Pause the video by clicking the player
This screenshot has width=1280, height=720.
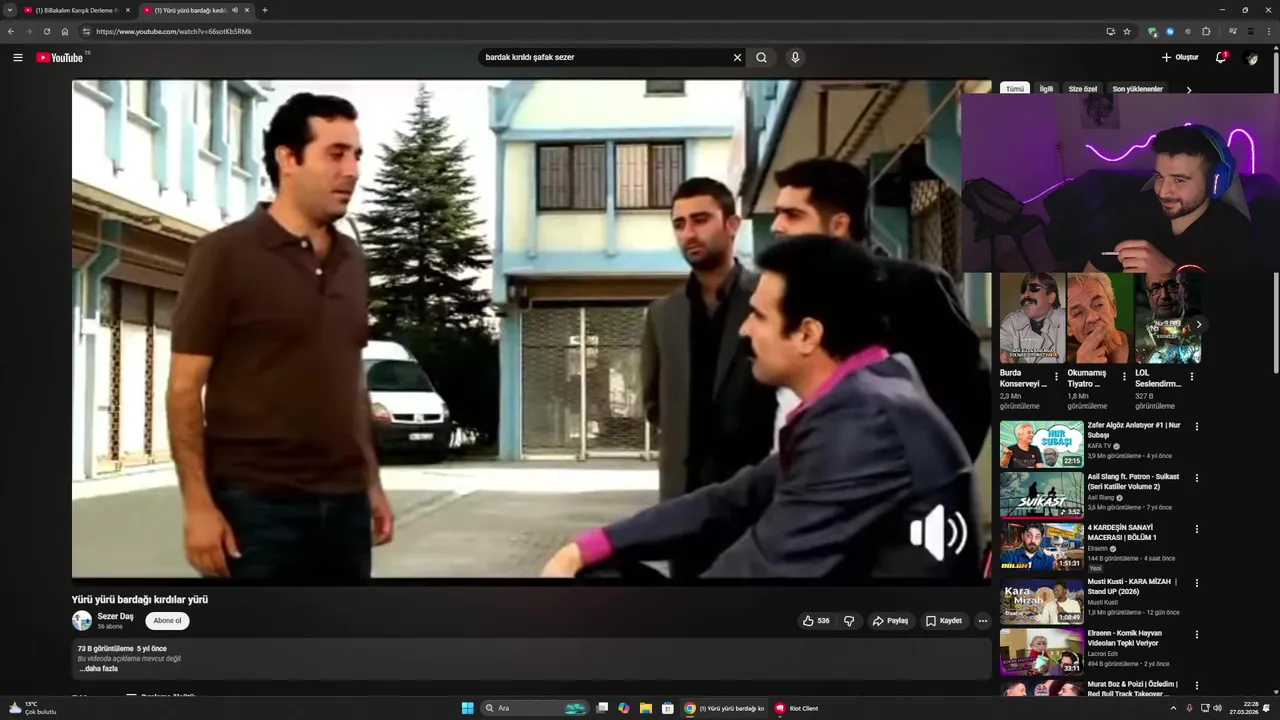531,329
